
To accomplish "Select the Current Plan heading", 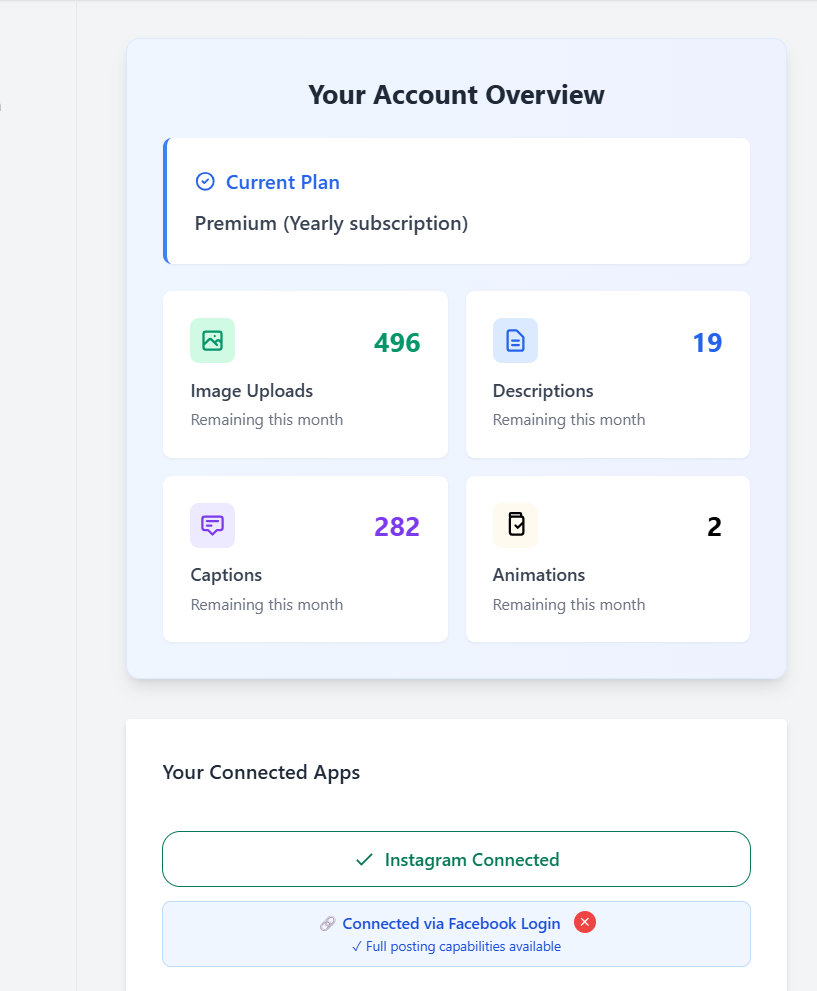I will [283, 182].
